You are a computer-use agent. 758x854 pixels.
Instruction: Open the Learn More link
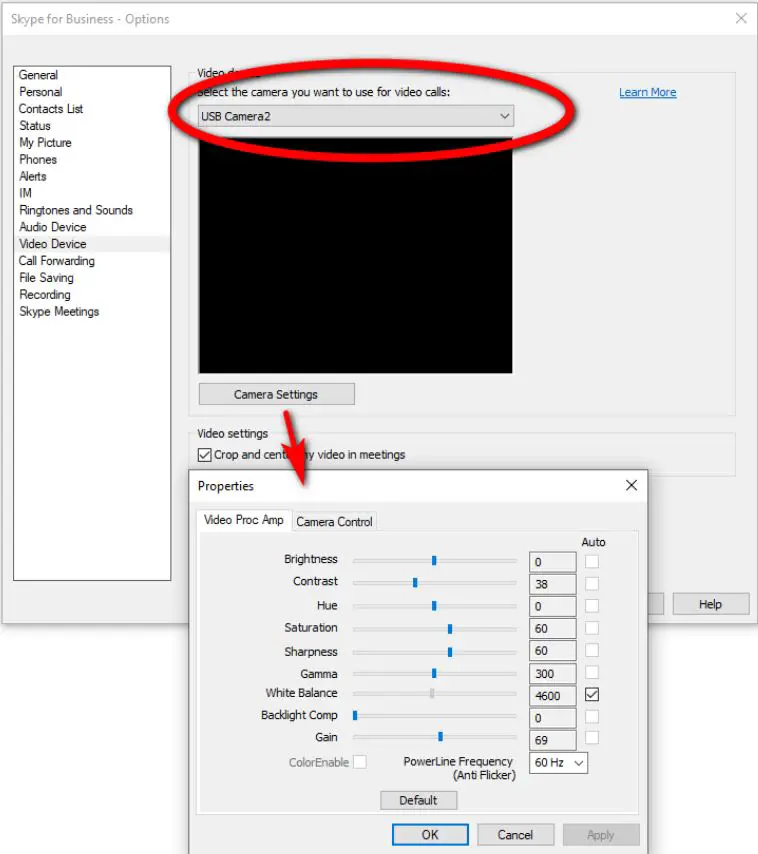[x=647, y=92]
